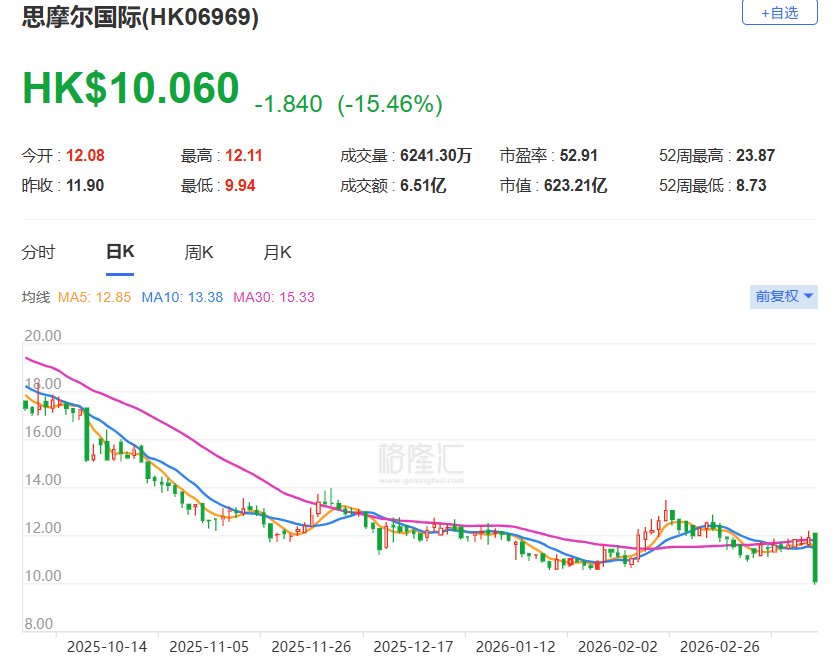Click the 2025-11-05 date axis label
The image size is (840, 659).
pos(209,647)
